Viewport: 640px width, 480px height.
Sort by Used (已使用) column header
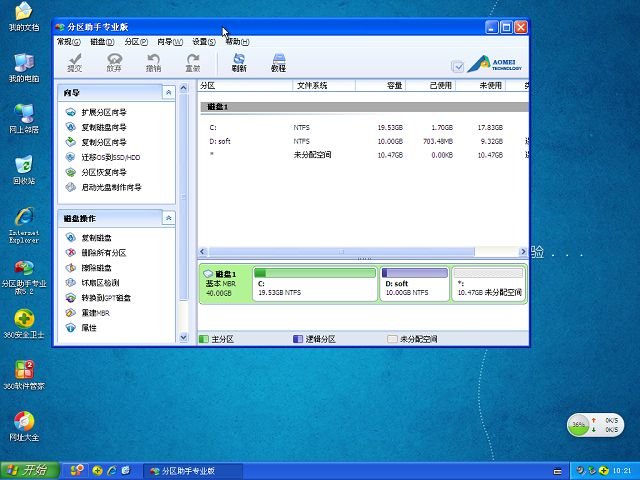click(430, 85)
